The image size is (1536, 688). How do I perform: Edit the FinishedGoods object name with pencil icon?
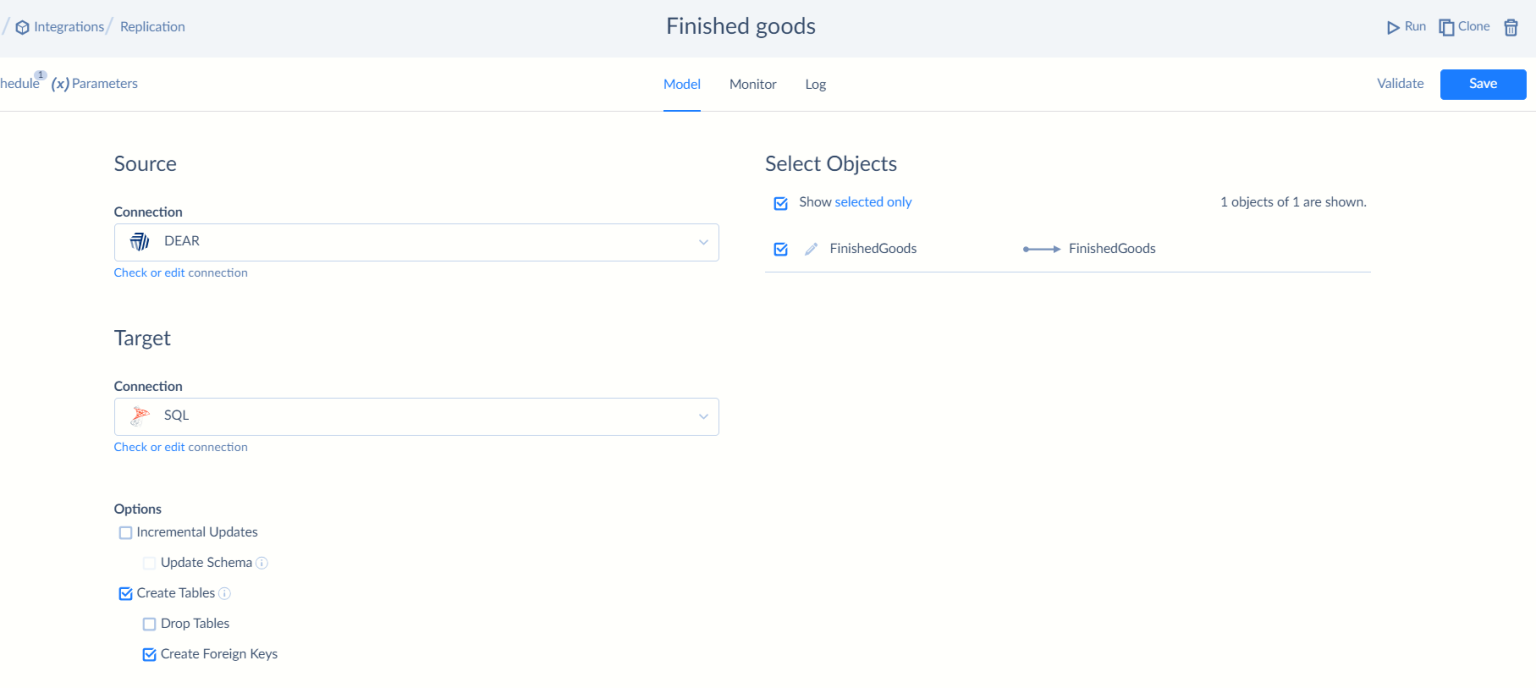(811, 248)
